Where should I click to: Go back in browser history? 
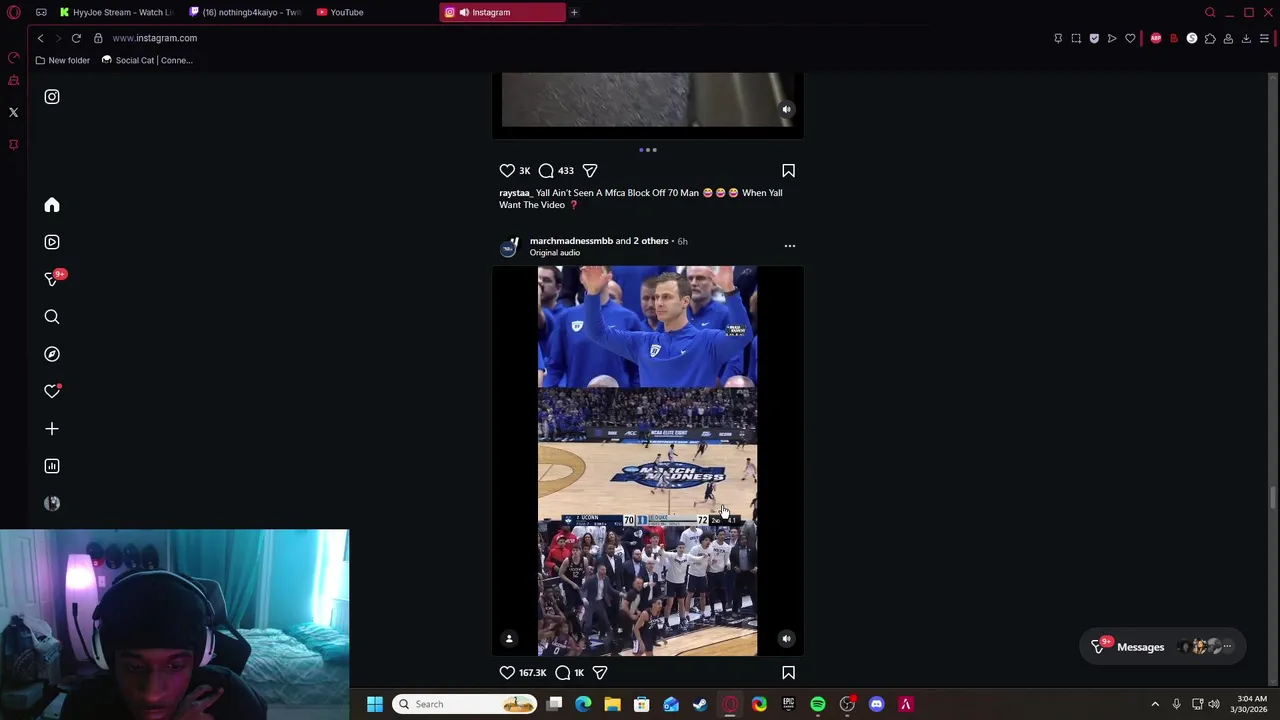(x=40, y=38)
